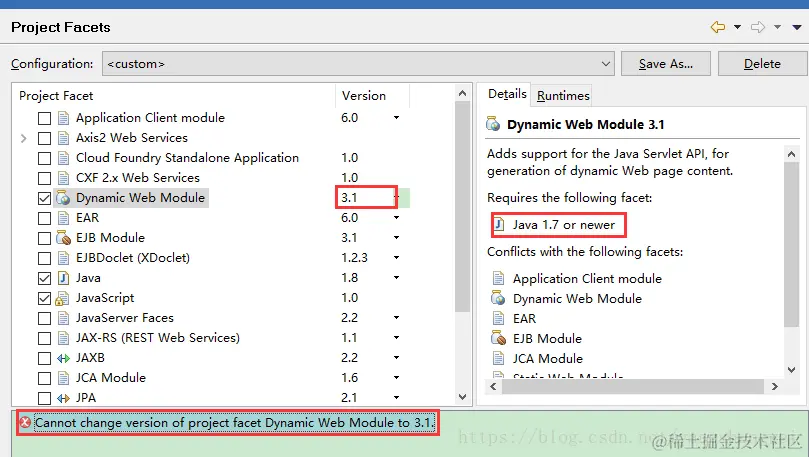Switch to the Runtimes tab
This screenshot has width=809, height=457.
[x=563, y=95]
